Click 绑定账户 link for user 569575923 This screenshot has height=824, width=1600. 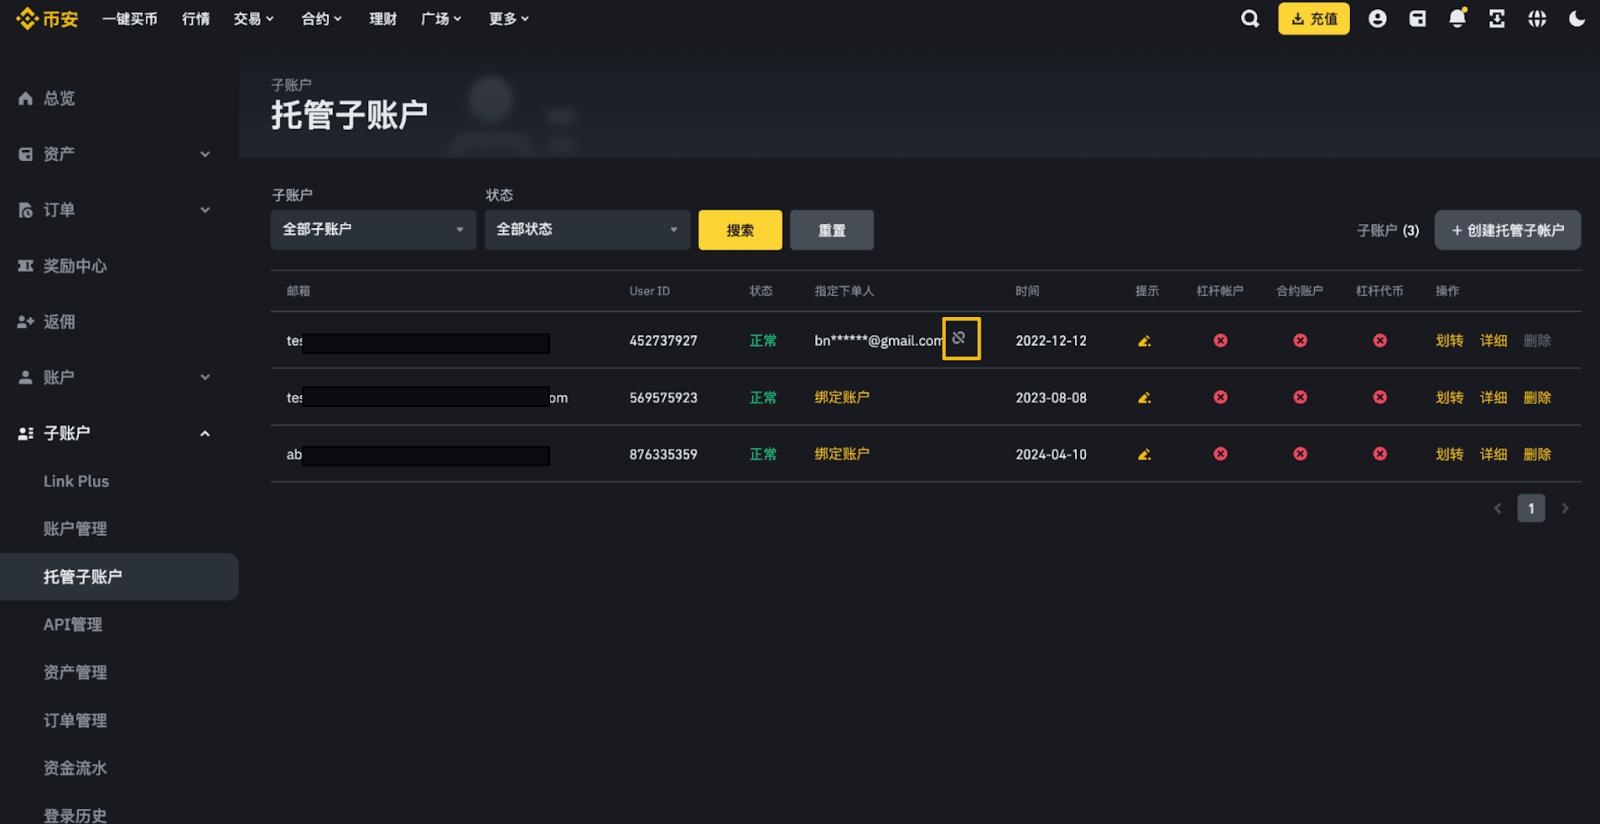tap(842, 398)
